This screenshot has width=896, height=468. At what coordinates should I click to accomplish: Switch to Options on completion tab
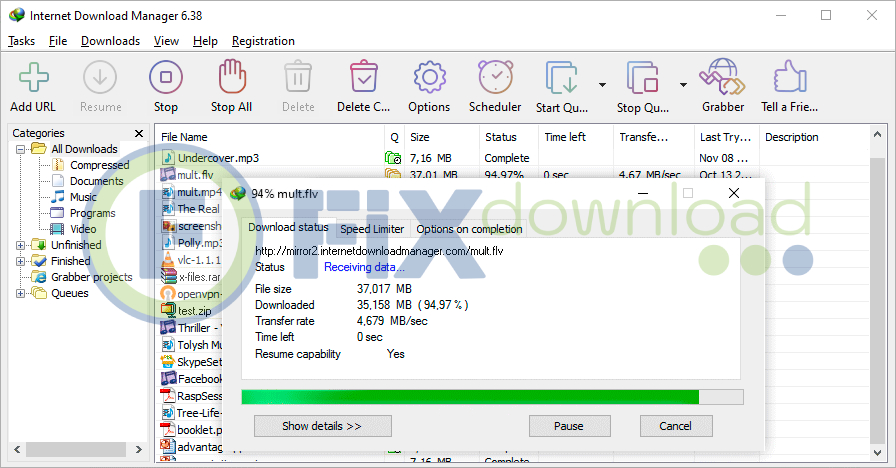[469, 229]
